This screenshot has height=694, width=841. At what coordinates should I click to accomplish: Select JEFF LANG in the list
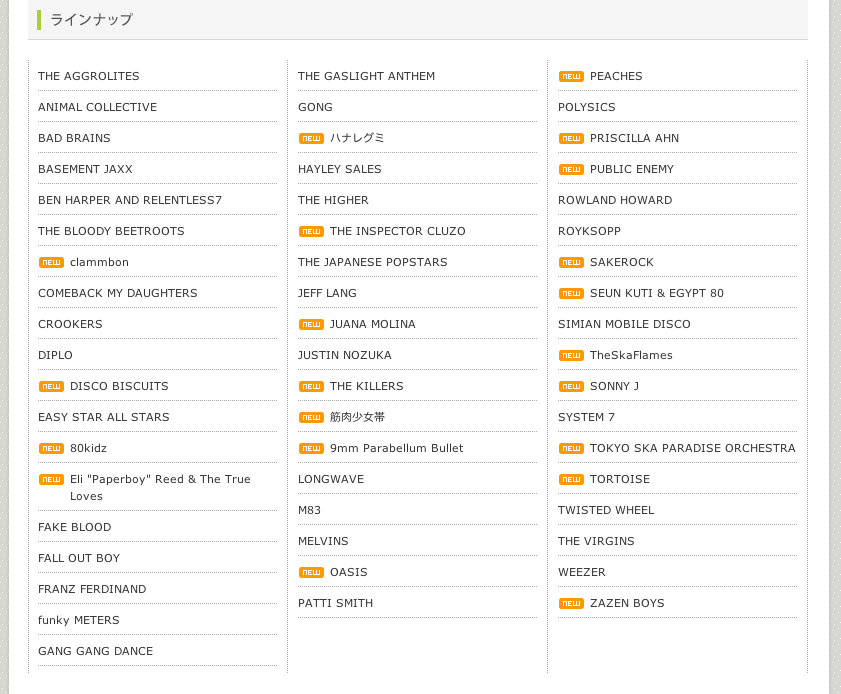point(327,293)
